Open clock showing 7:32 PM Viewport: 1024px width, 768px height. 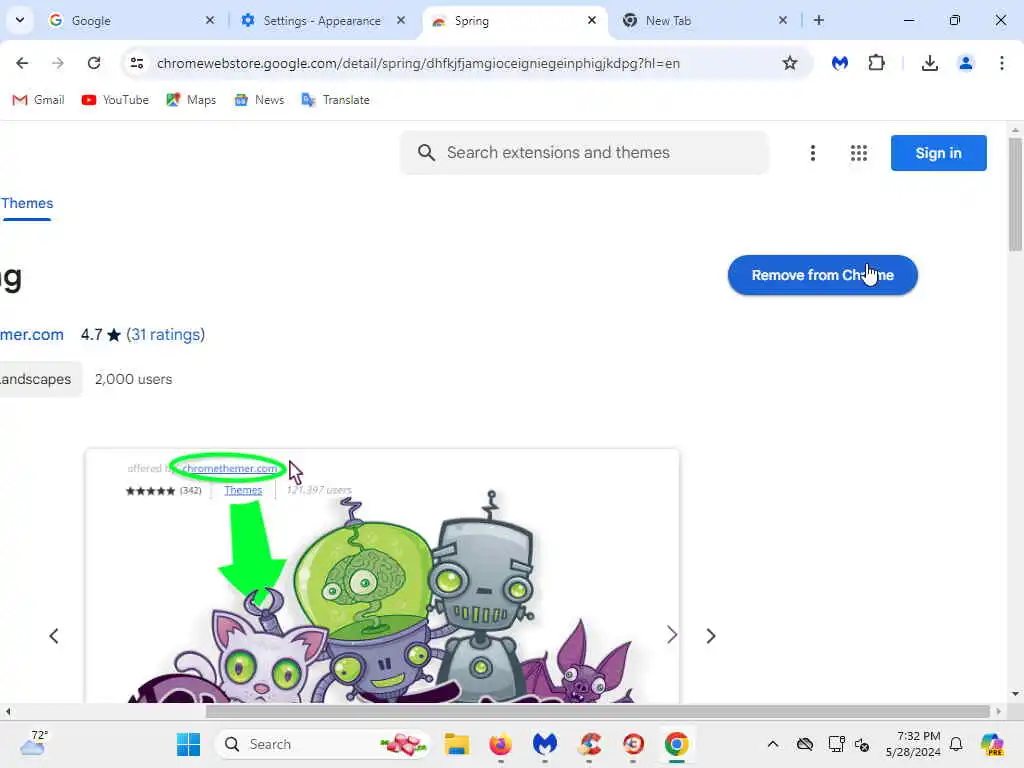[x=913, y=744]
